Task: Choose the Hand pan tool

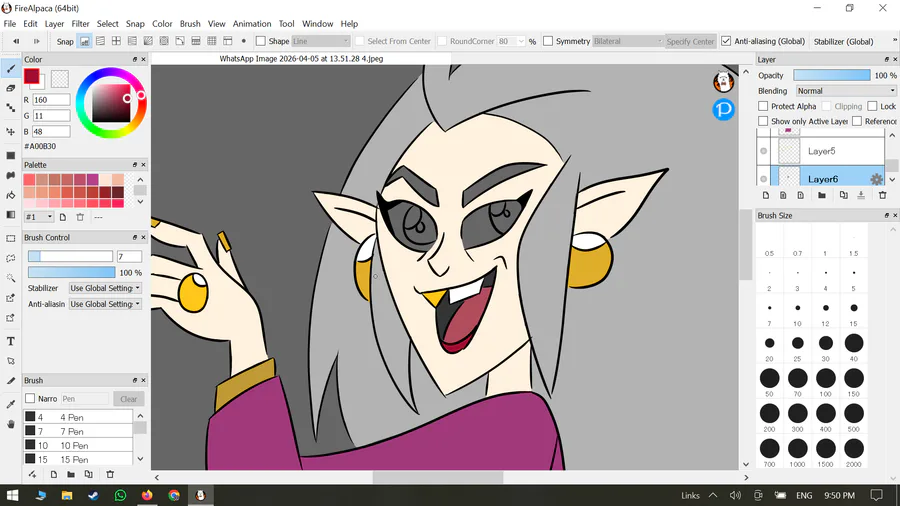Action: click(x=11, y=424)
